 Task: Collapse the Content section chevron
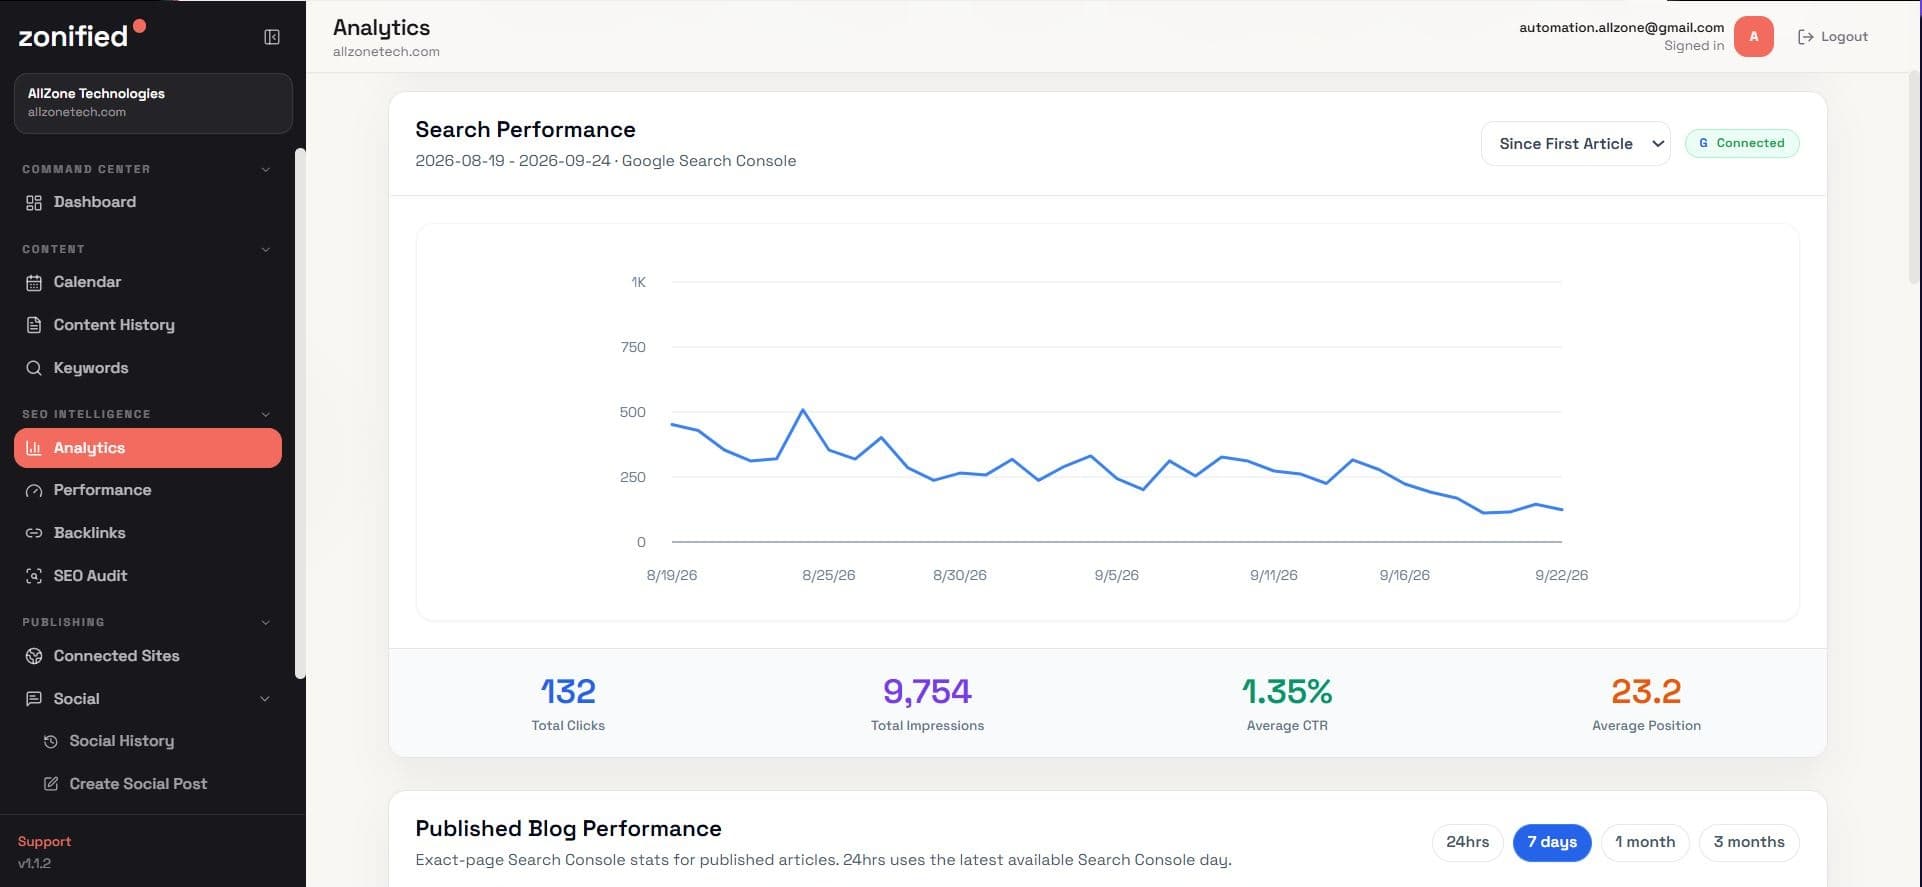(266, 250)
